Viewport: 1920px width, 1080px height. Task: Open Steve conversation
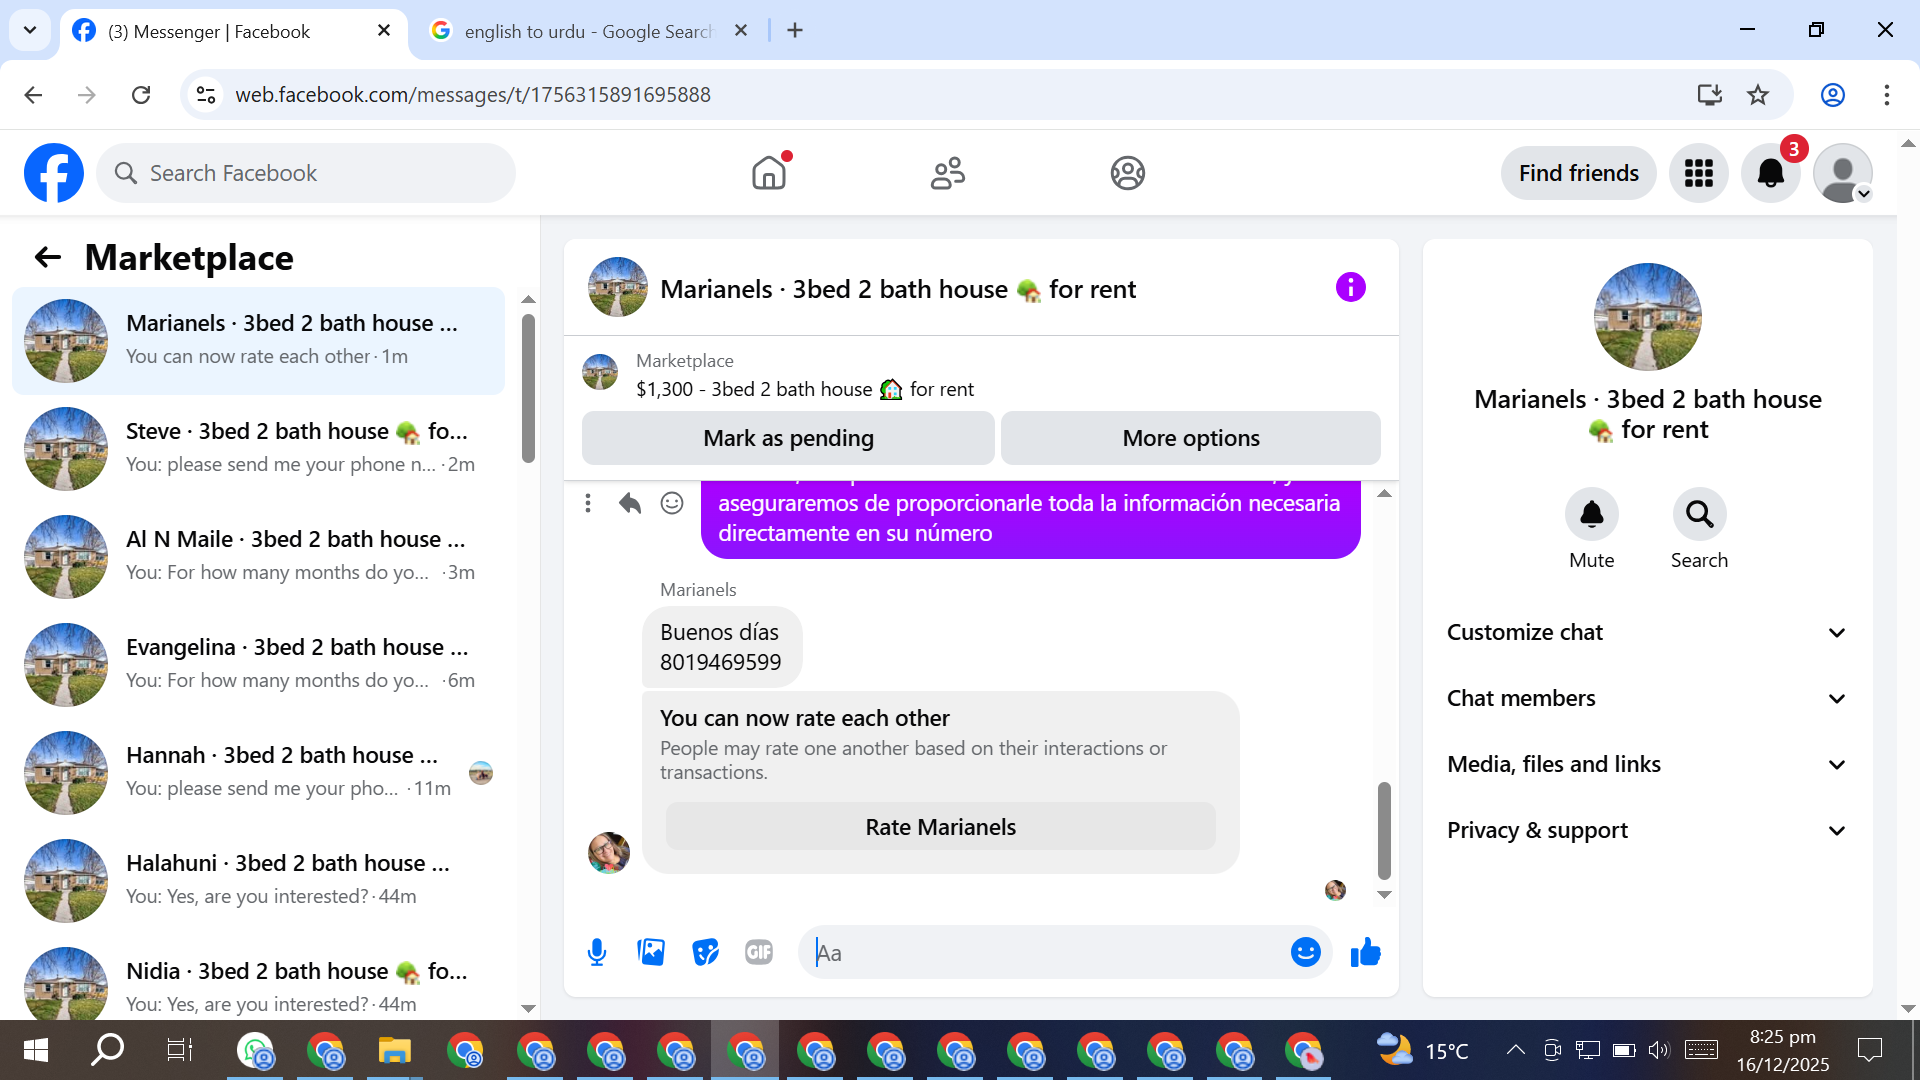click(258, 449)
